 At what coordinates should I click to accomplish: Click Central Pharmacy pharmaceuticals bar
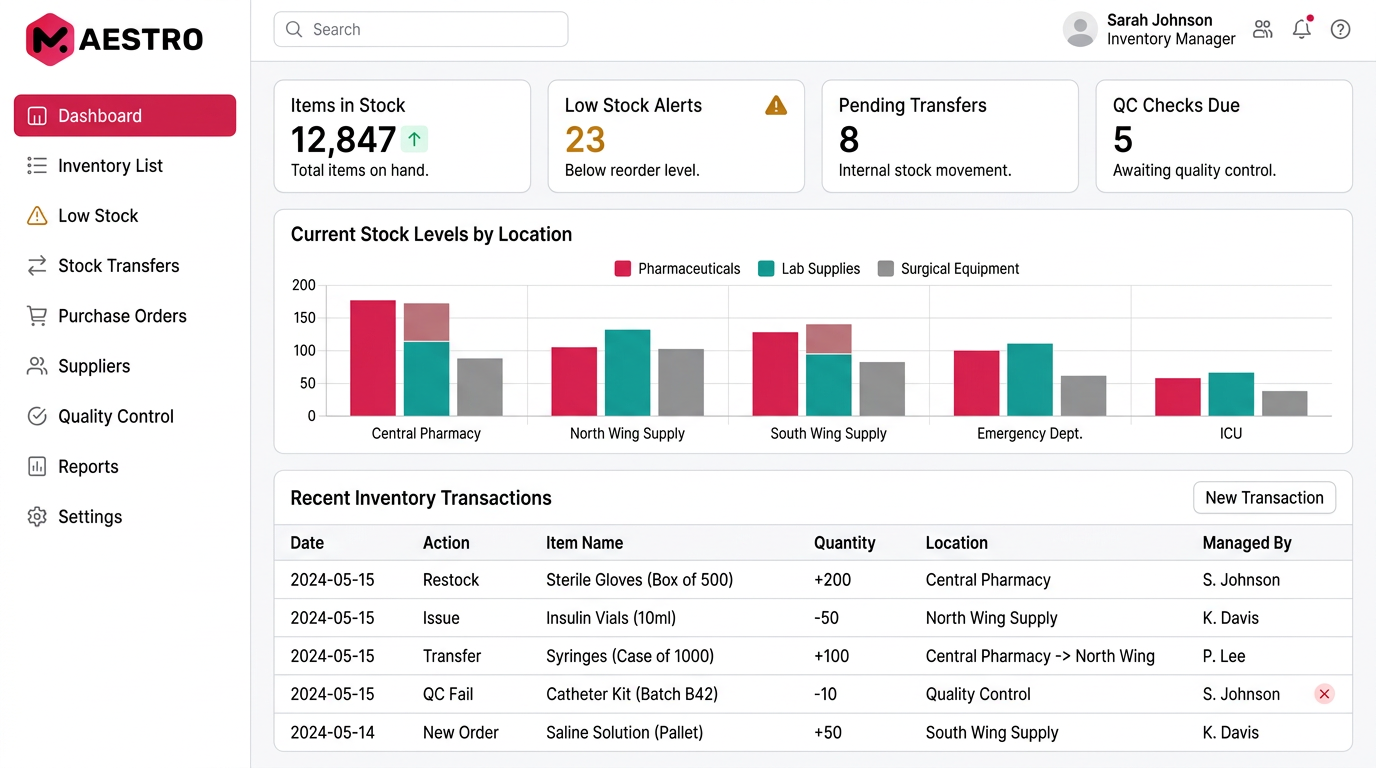pyautogui.click(x=373, y=358)
